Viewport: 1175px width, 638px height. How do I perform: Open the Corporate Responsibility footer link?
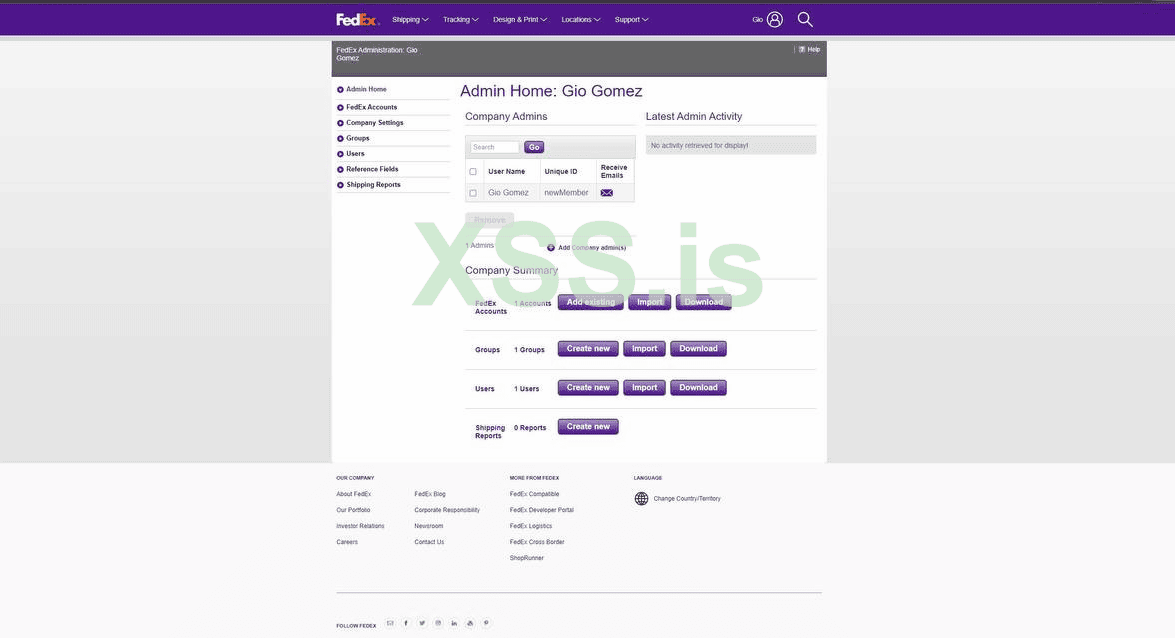447,510
